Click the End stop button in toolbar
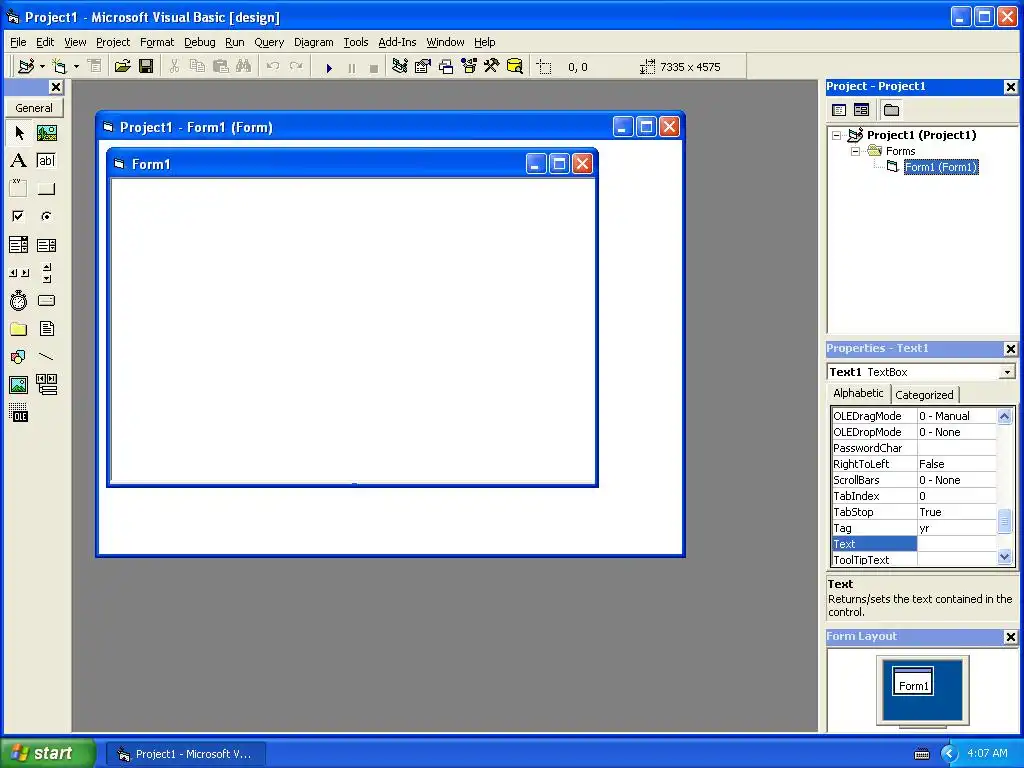 [374, 67]
